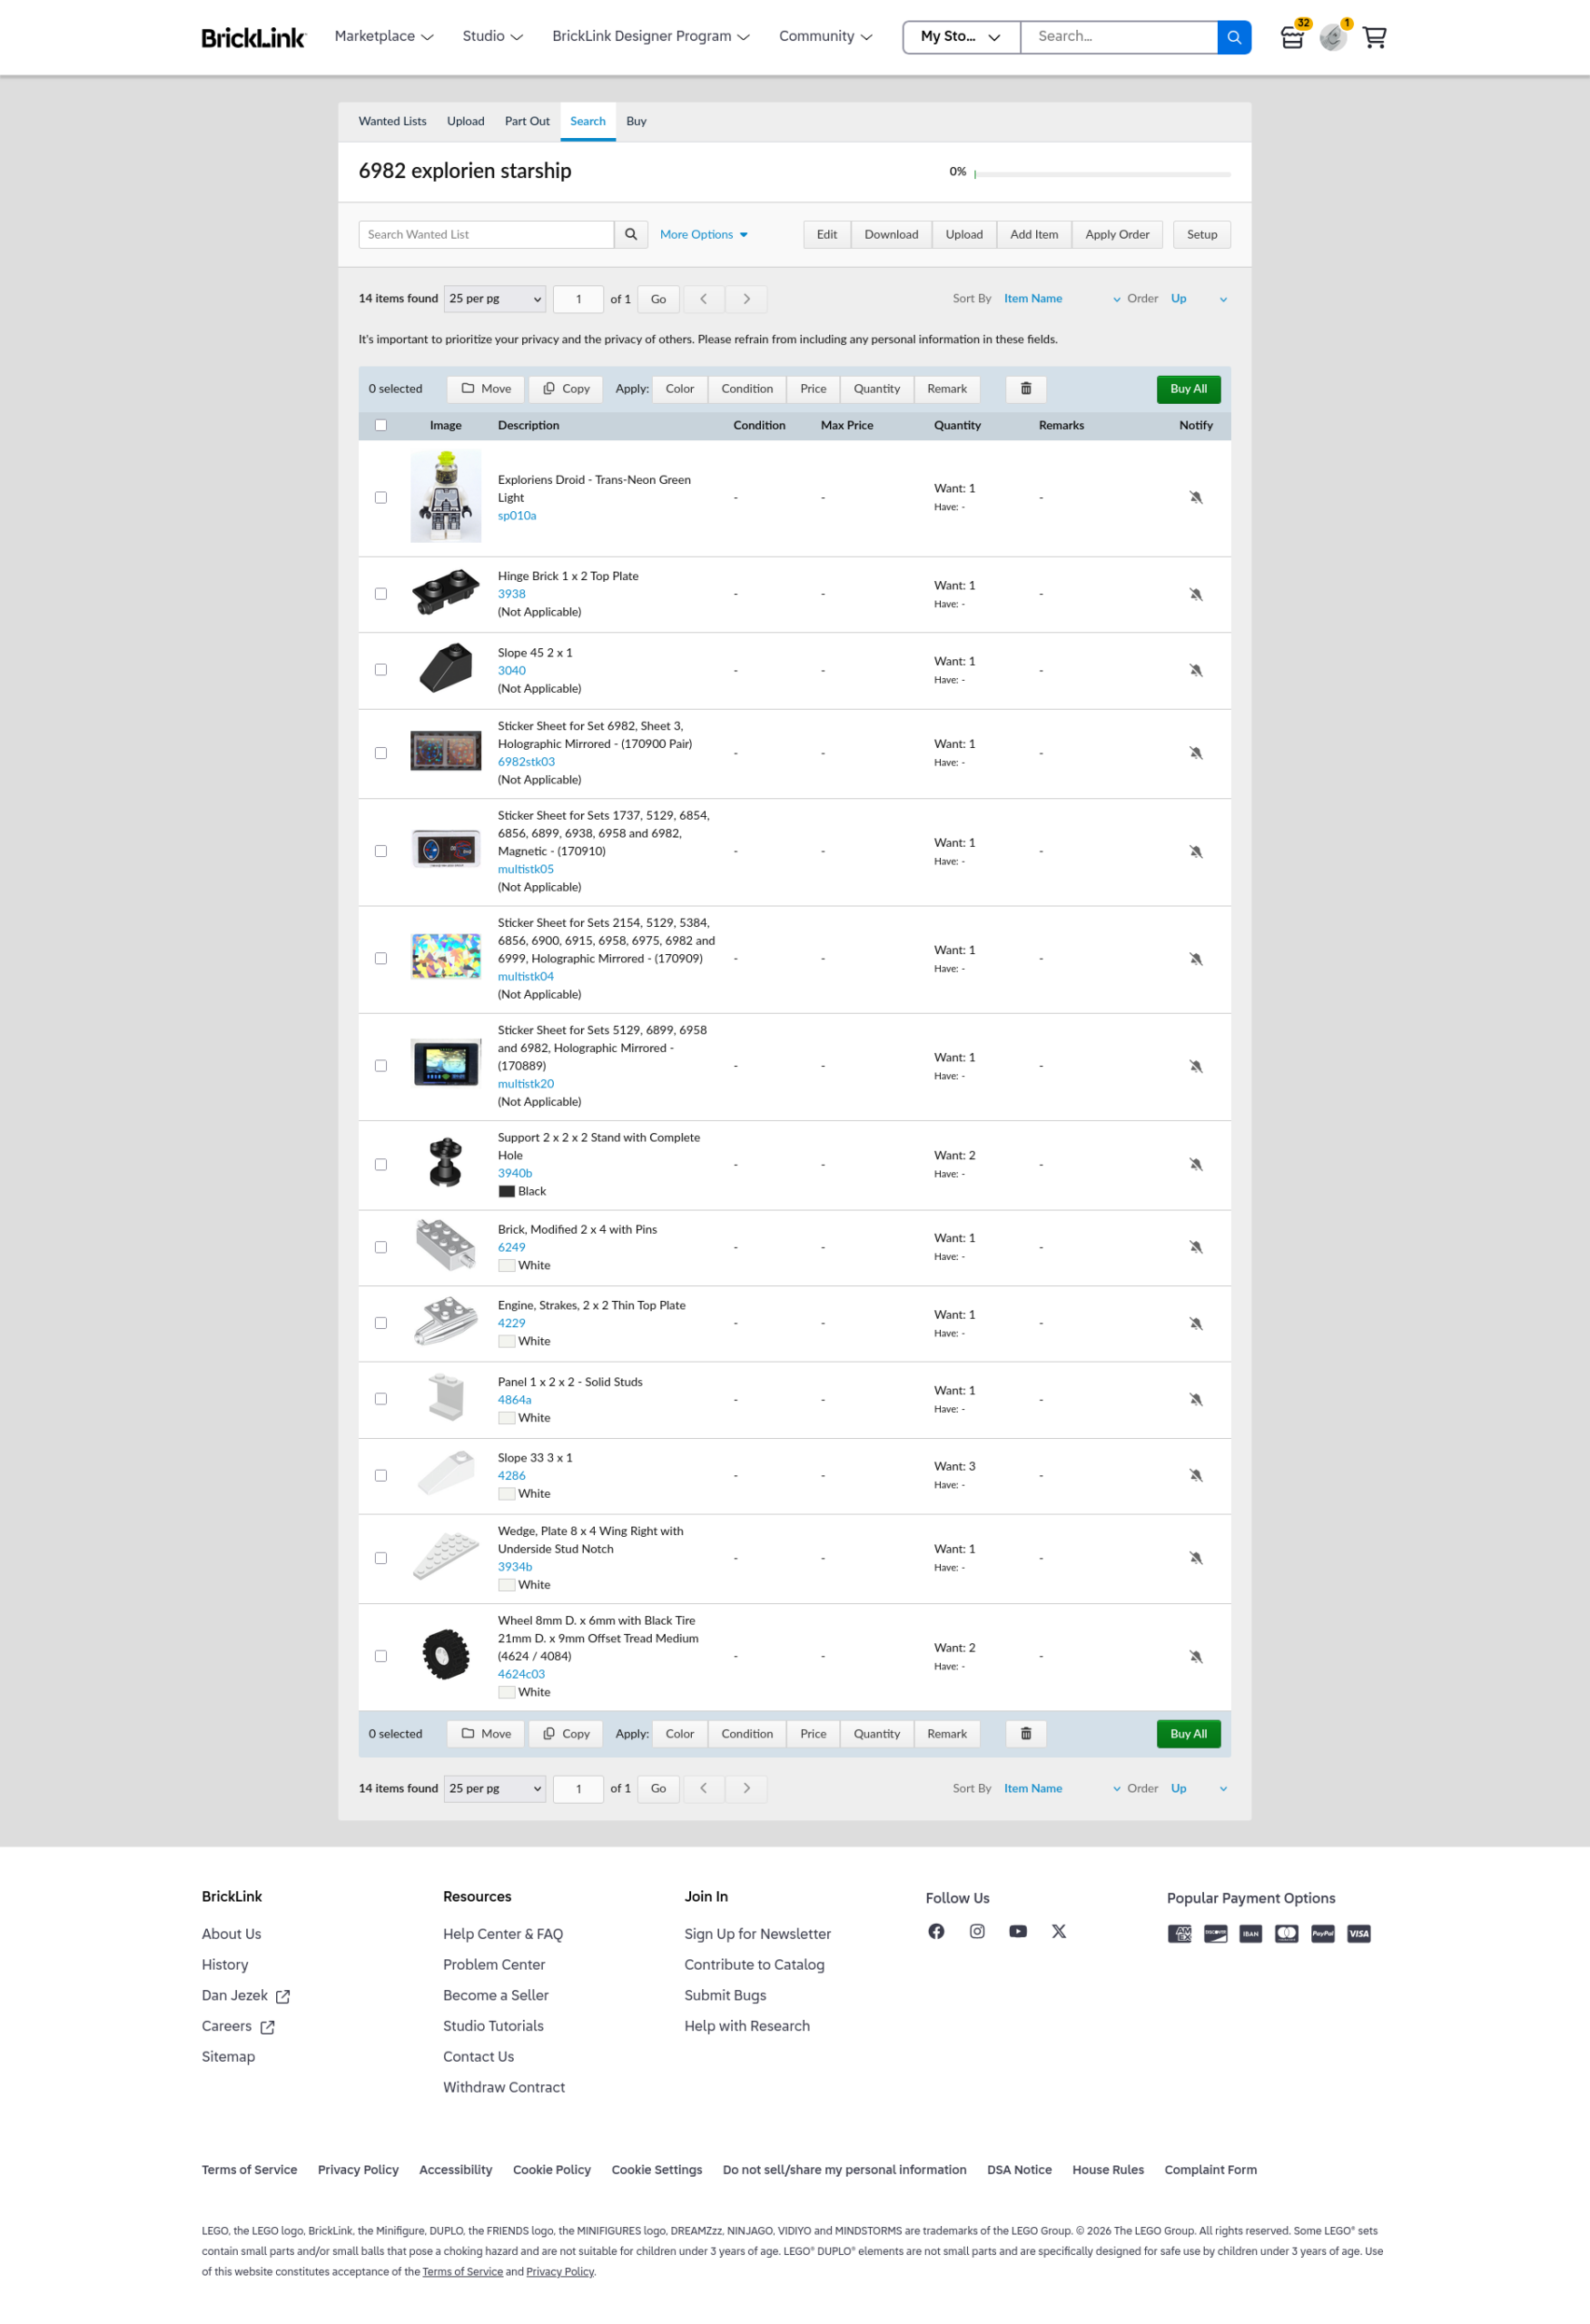The height and width of the screenshot is (2324, 1590).
Task: Go to previous page using top arrow
Action: 704,299
